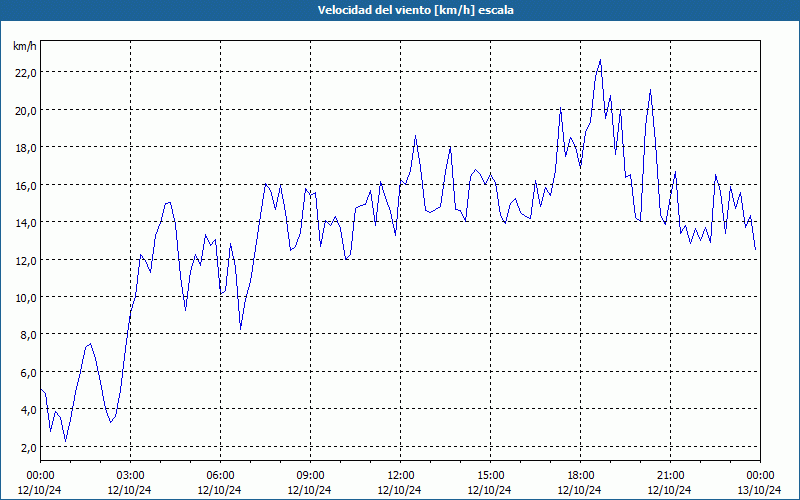This screenshot has height=500, width=800.
Task: Click the '09:00' time axis label
Action: [310, 476]
